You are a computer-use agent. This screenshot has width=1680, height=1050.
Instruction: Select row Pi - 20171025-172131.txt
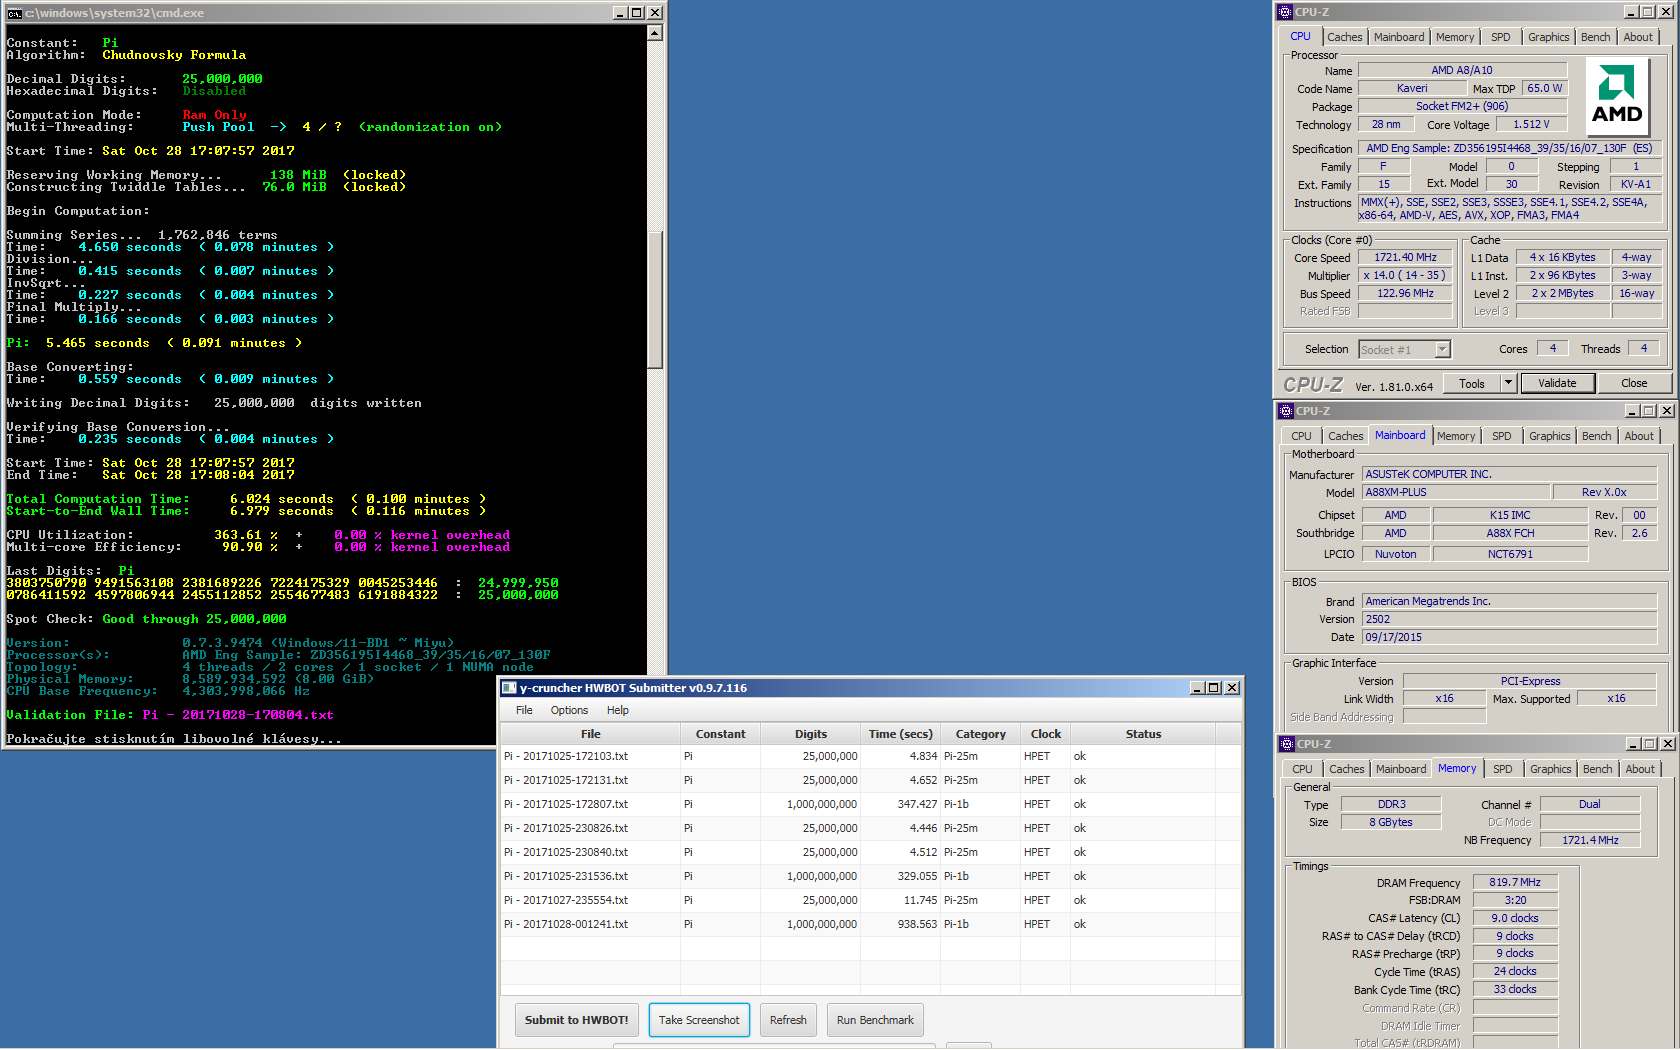[x=870, y=780]
